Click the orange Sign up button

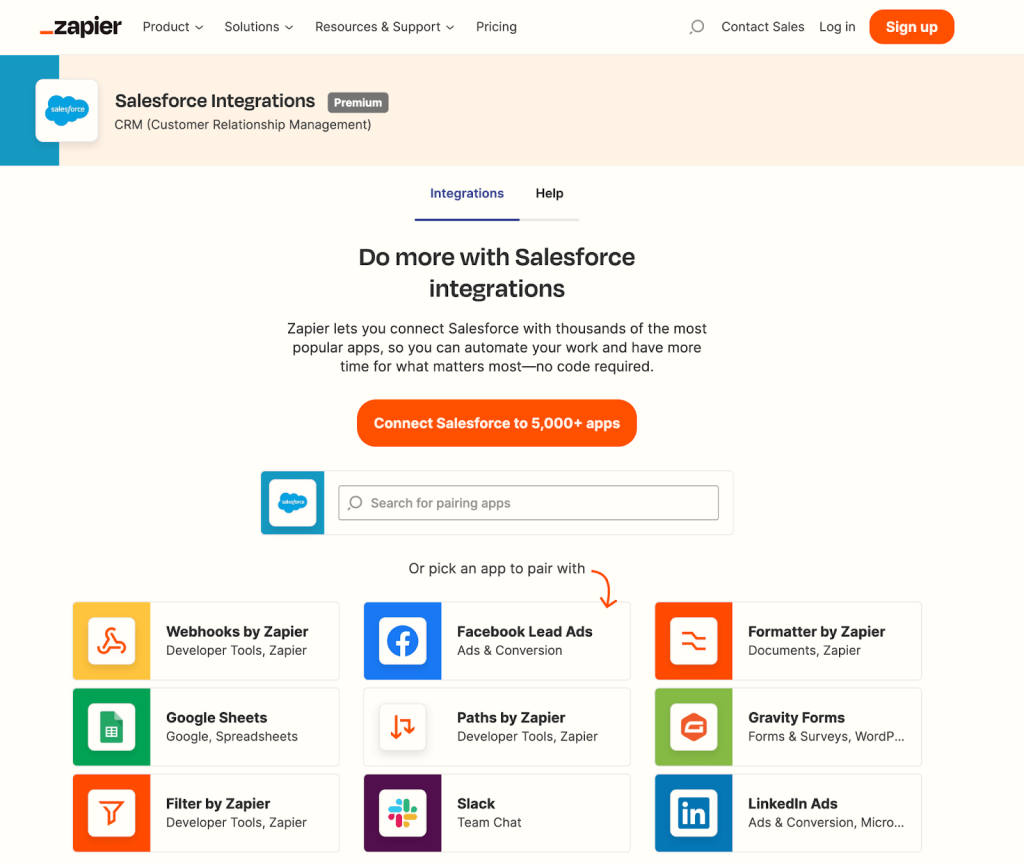(912, 27)
